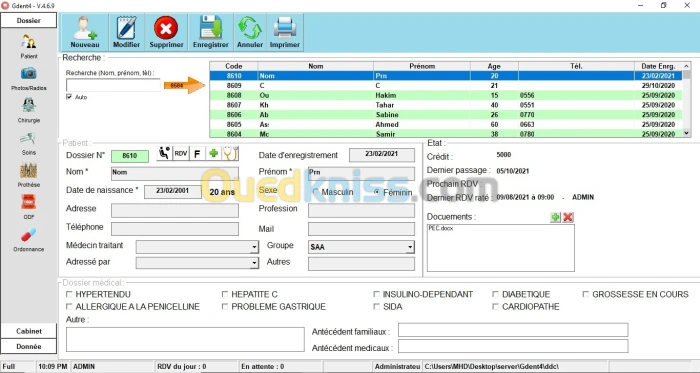Click green plus icon beside dossier number
This screenshot has width=700, height=373.
click(x=213, y=153)
